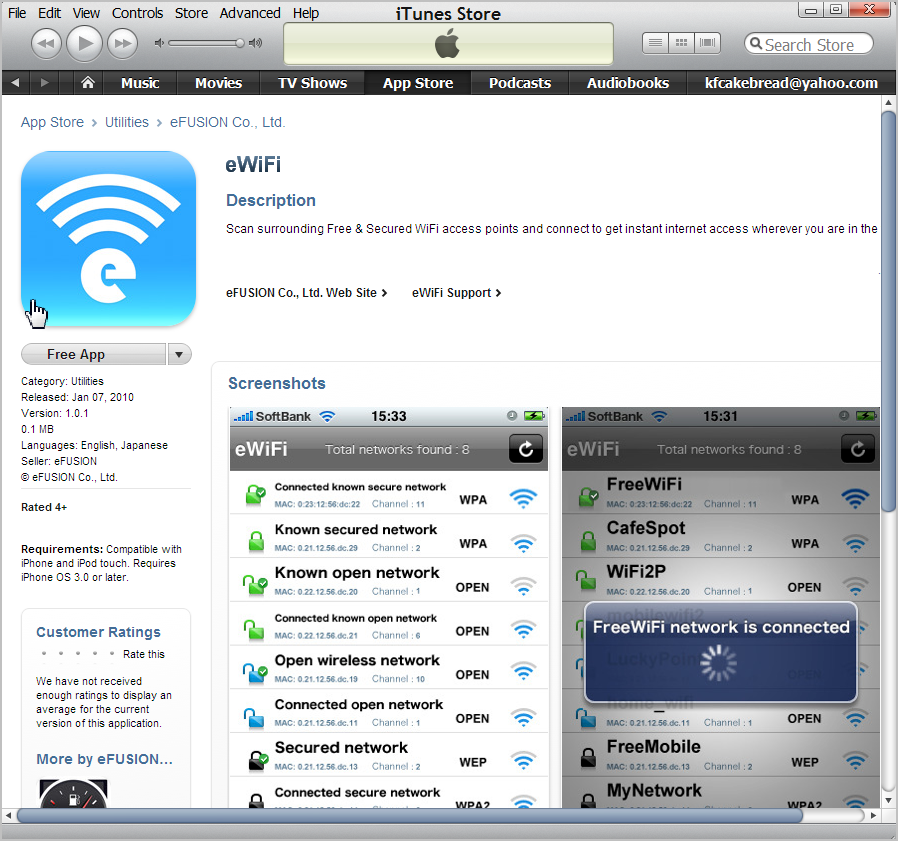The height and width of the screenshot is (841, 898).
Task: Switch to Cover Flow view mode
Action: tap(708, 43)
